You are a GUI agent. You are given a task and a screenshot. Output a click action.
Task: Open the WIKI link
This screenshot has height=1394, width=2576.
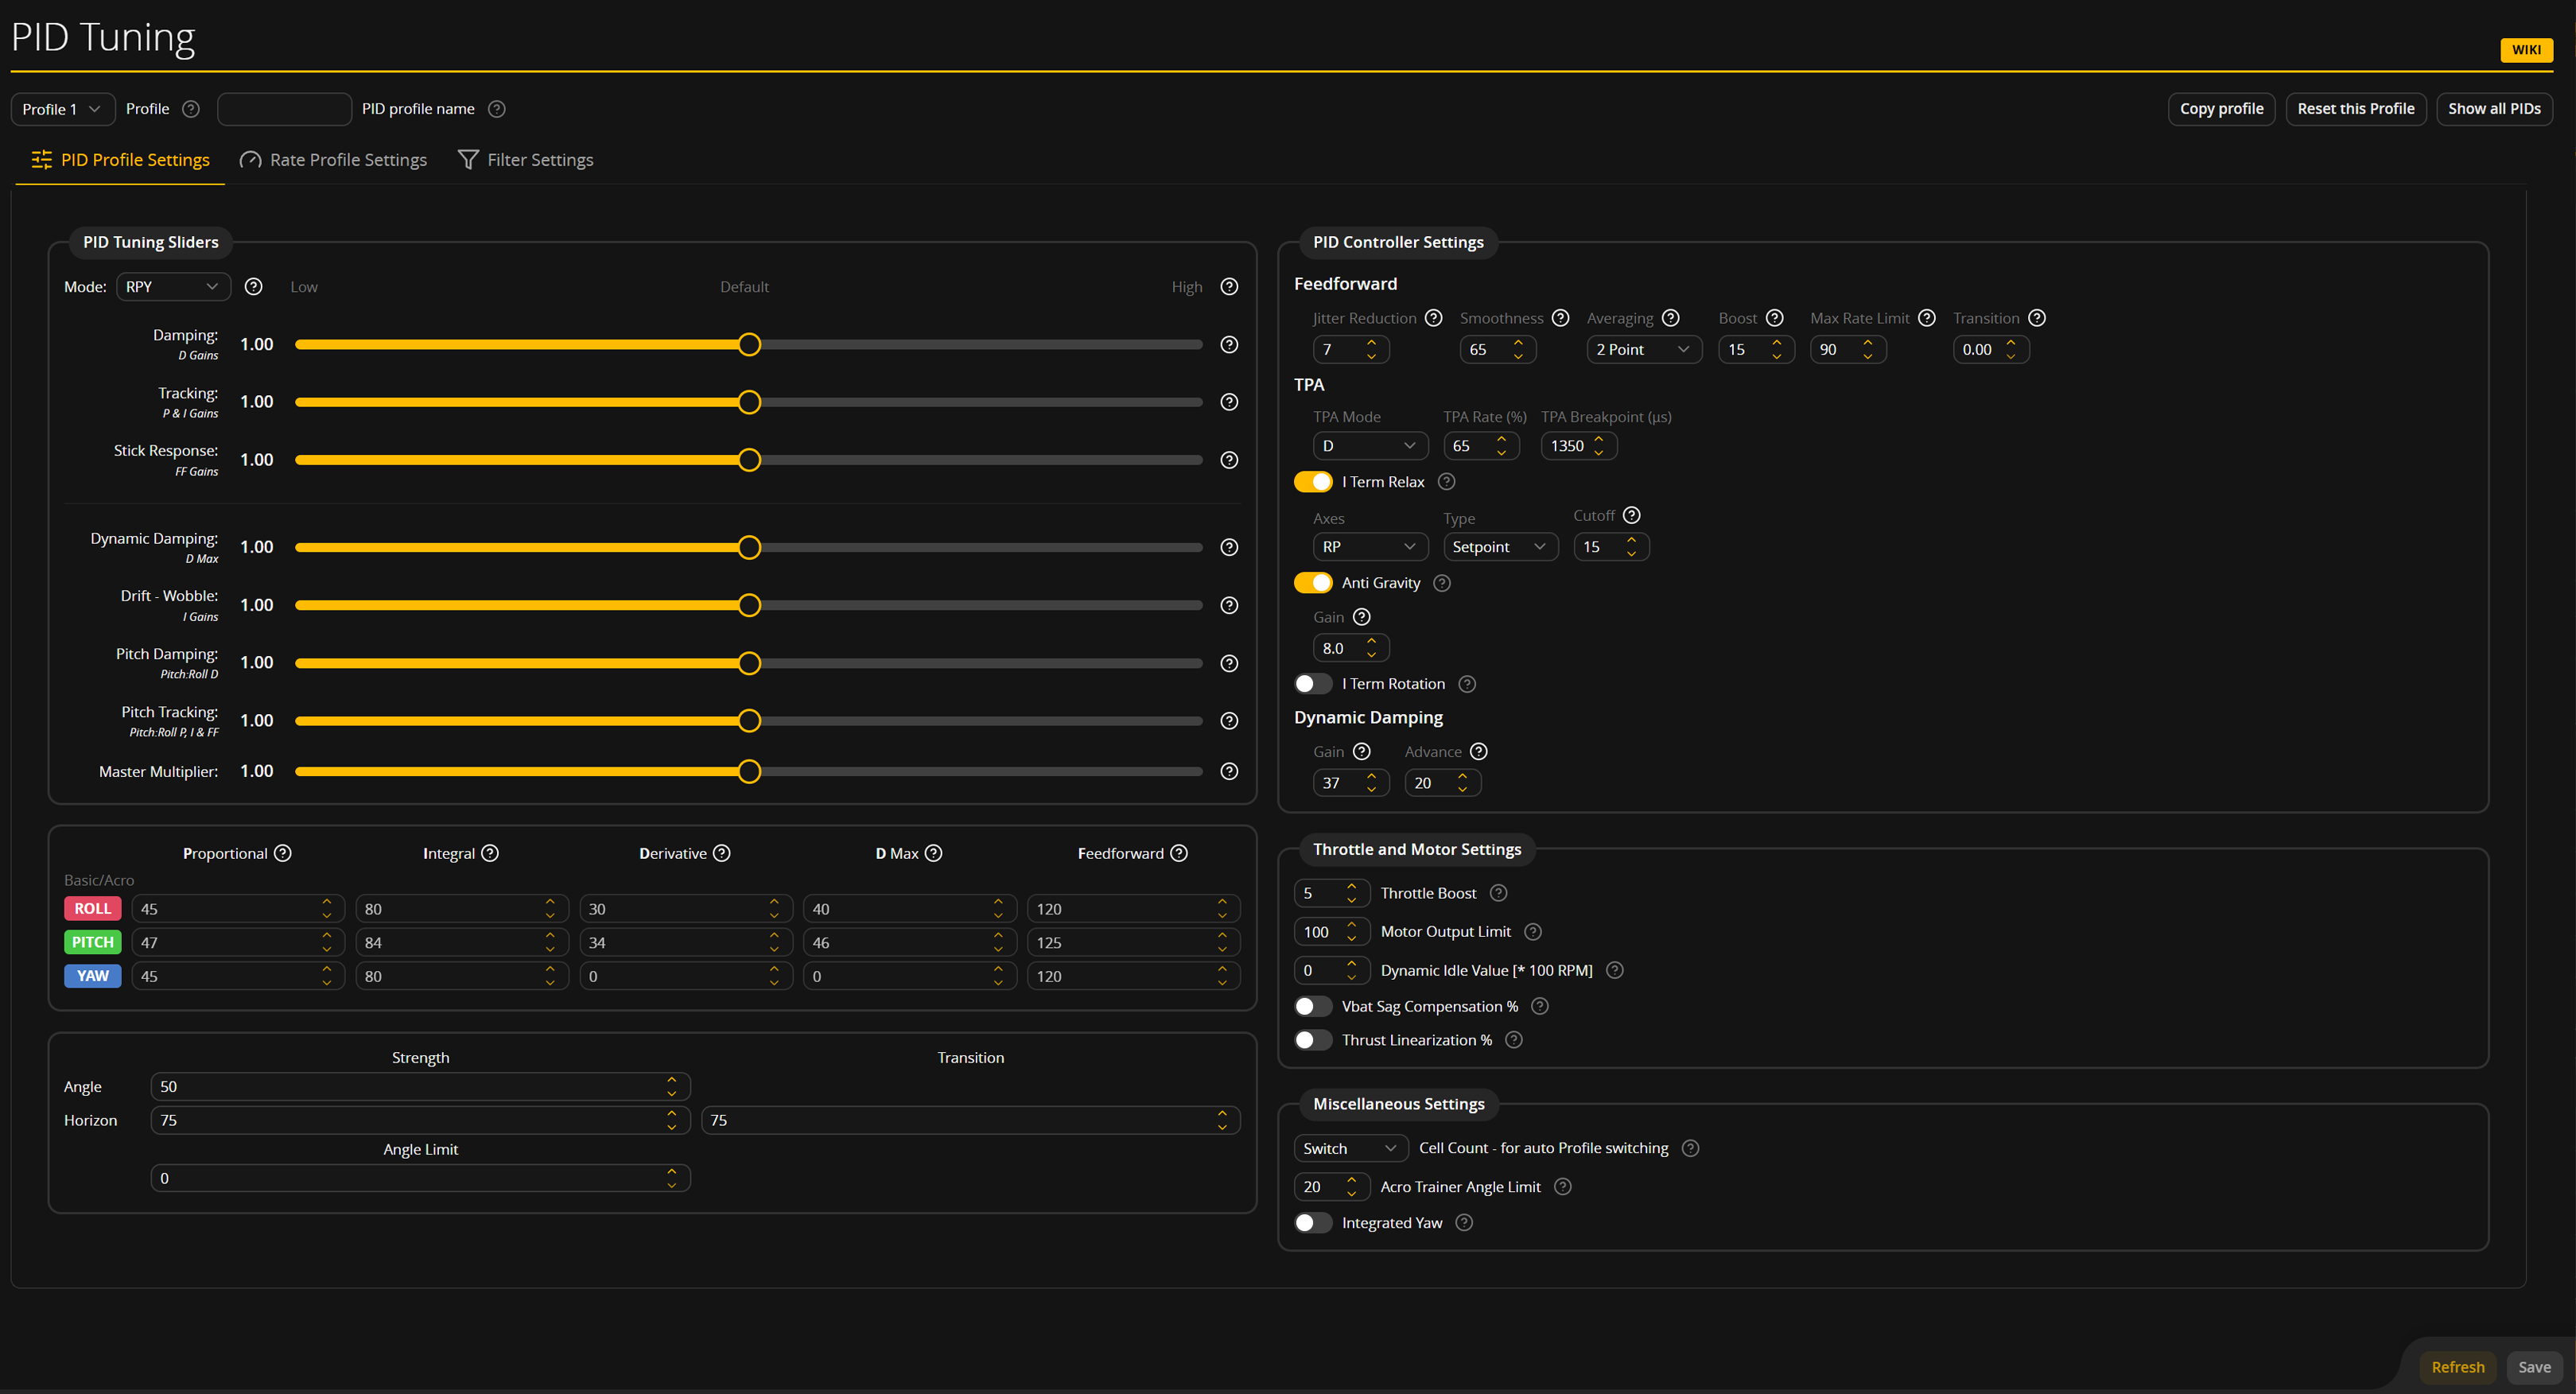[x=2526, y=50]
